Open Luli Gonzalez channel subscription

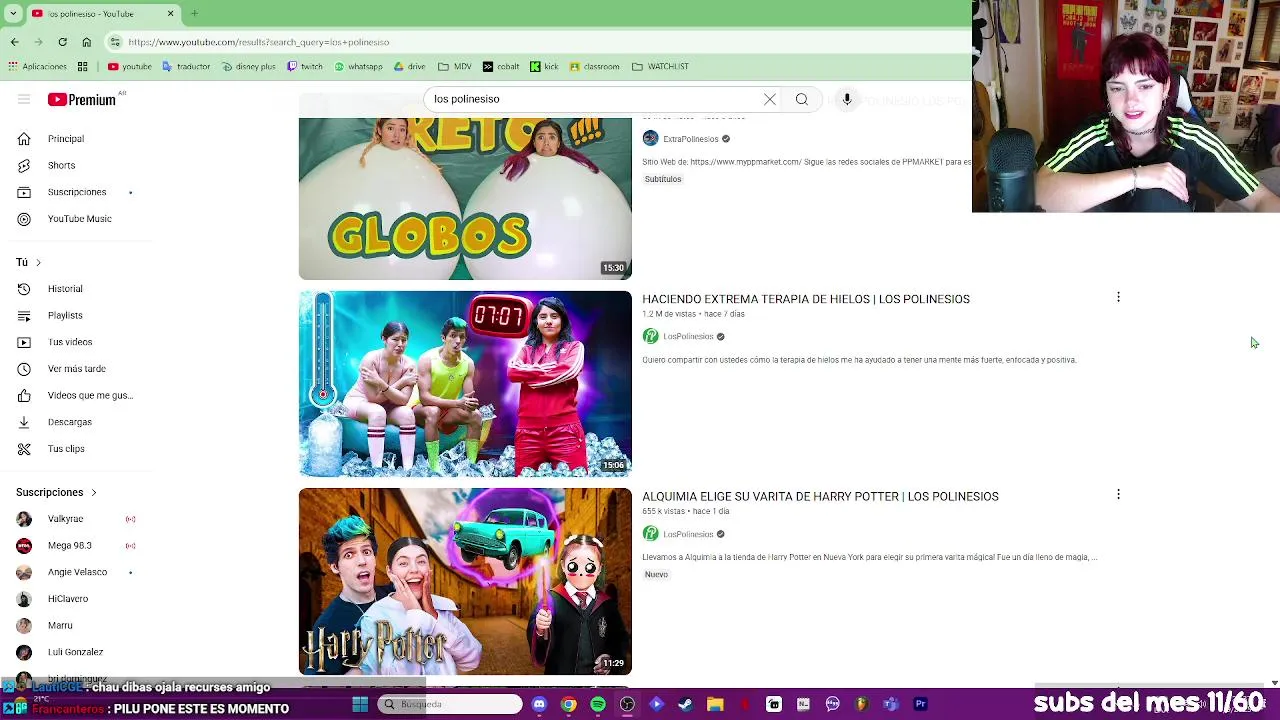[x=75, y=652]
